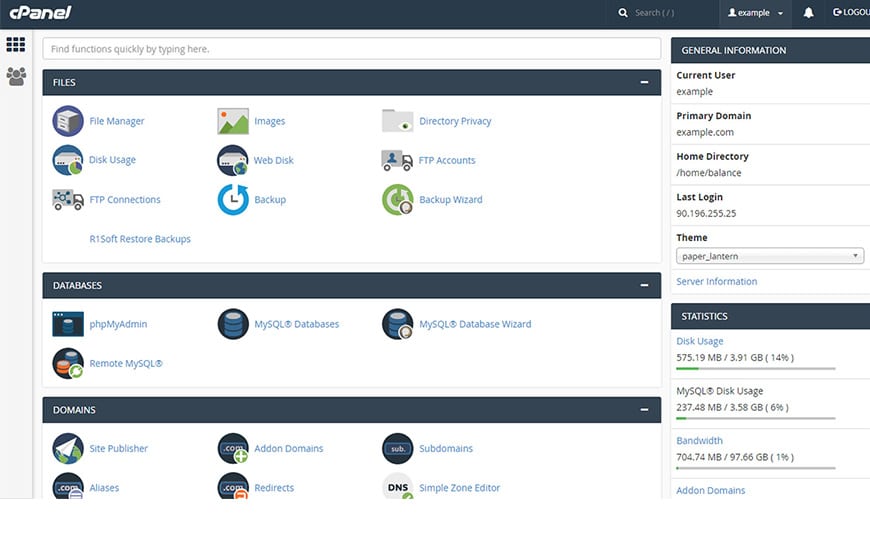Open the File Manager icon
Viewport: 870px width, 539px height.
click(68, 121)
